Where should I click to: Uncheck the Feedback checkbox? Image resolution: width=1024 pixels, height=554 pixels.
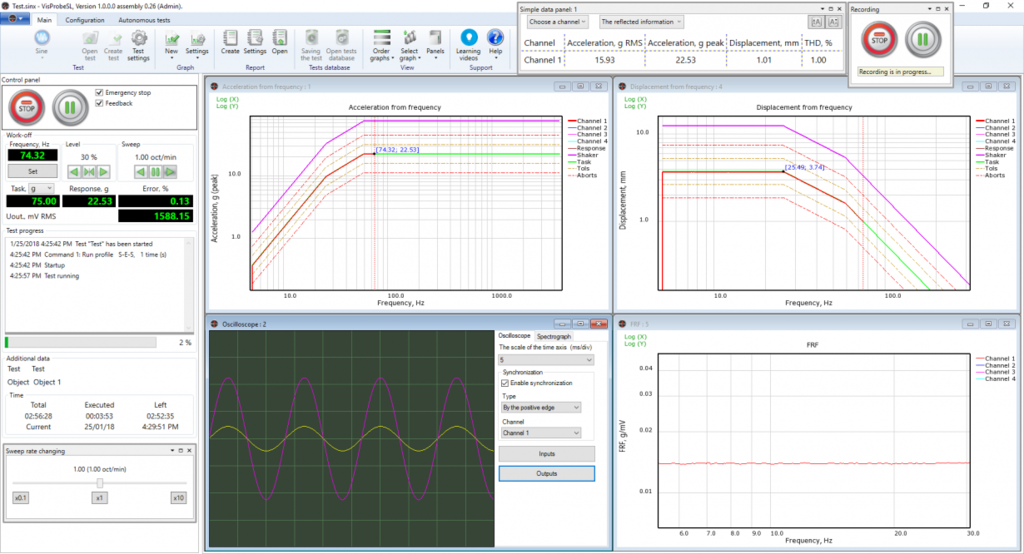click(99, 103)
